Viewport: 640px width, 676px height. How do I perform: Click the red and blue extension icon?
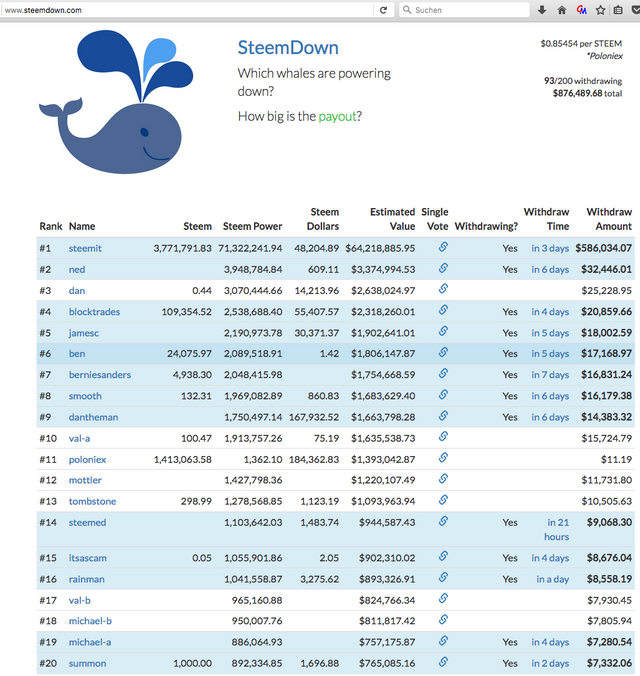coord(581,10)
